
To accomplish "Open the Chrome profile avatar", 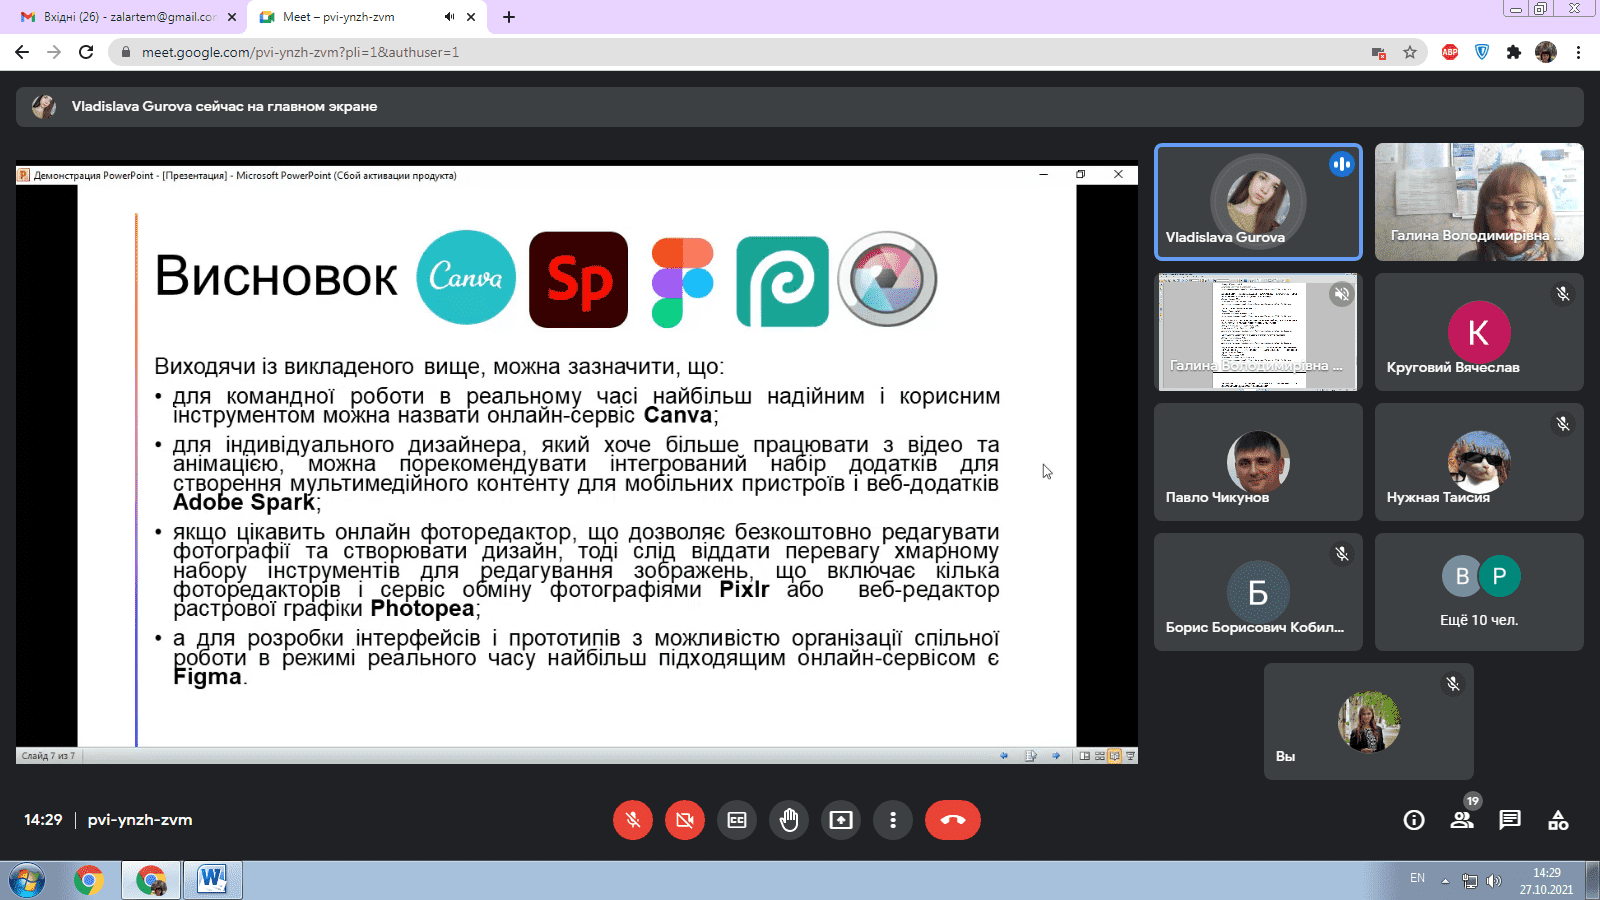I will [1546, 52].
